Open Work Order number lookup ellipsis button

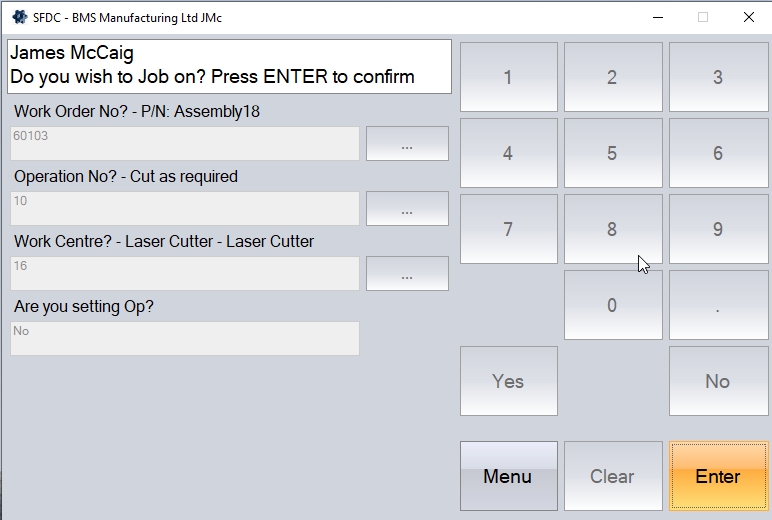407,144
